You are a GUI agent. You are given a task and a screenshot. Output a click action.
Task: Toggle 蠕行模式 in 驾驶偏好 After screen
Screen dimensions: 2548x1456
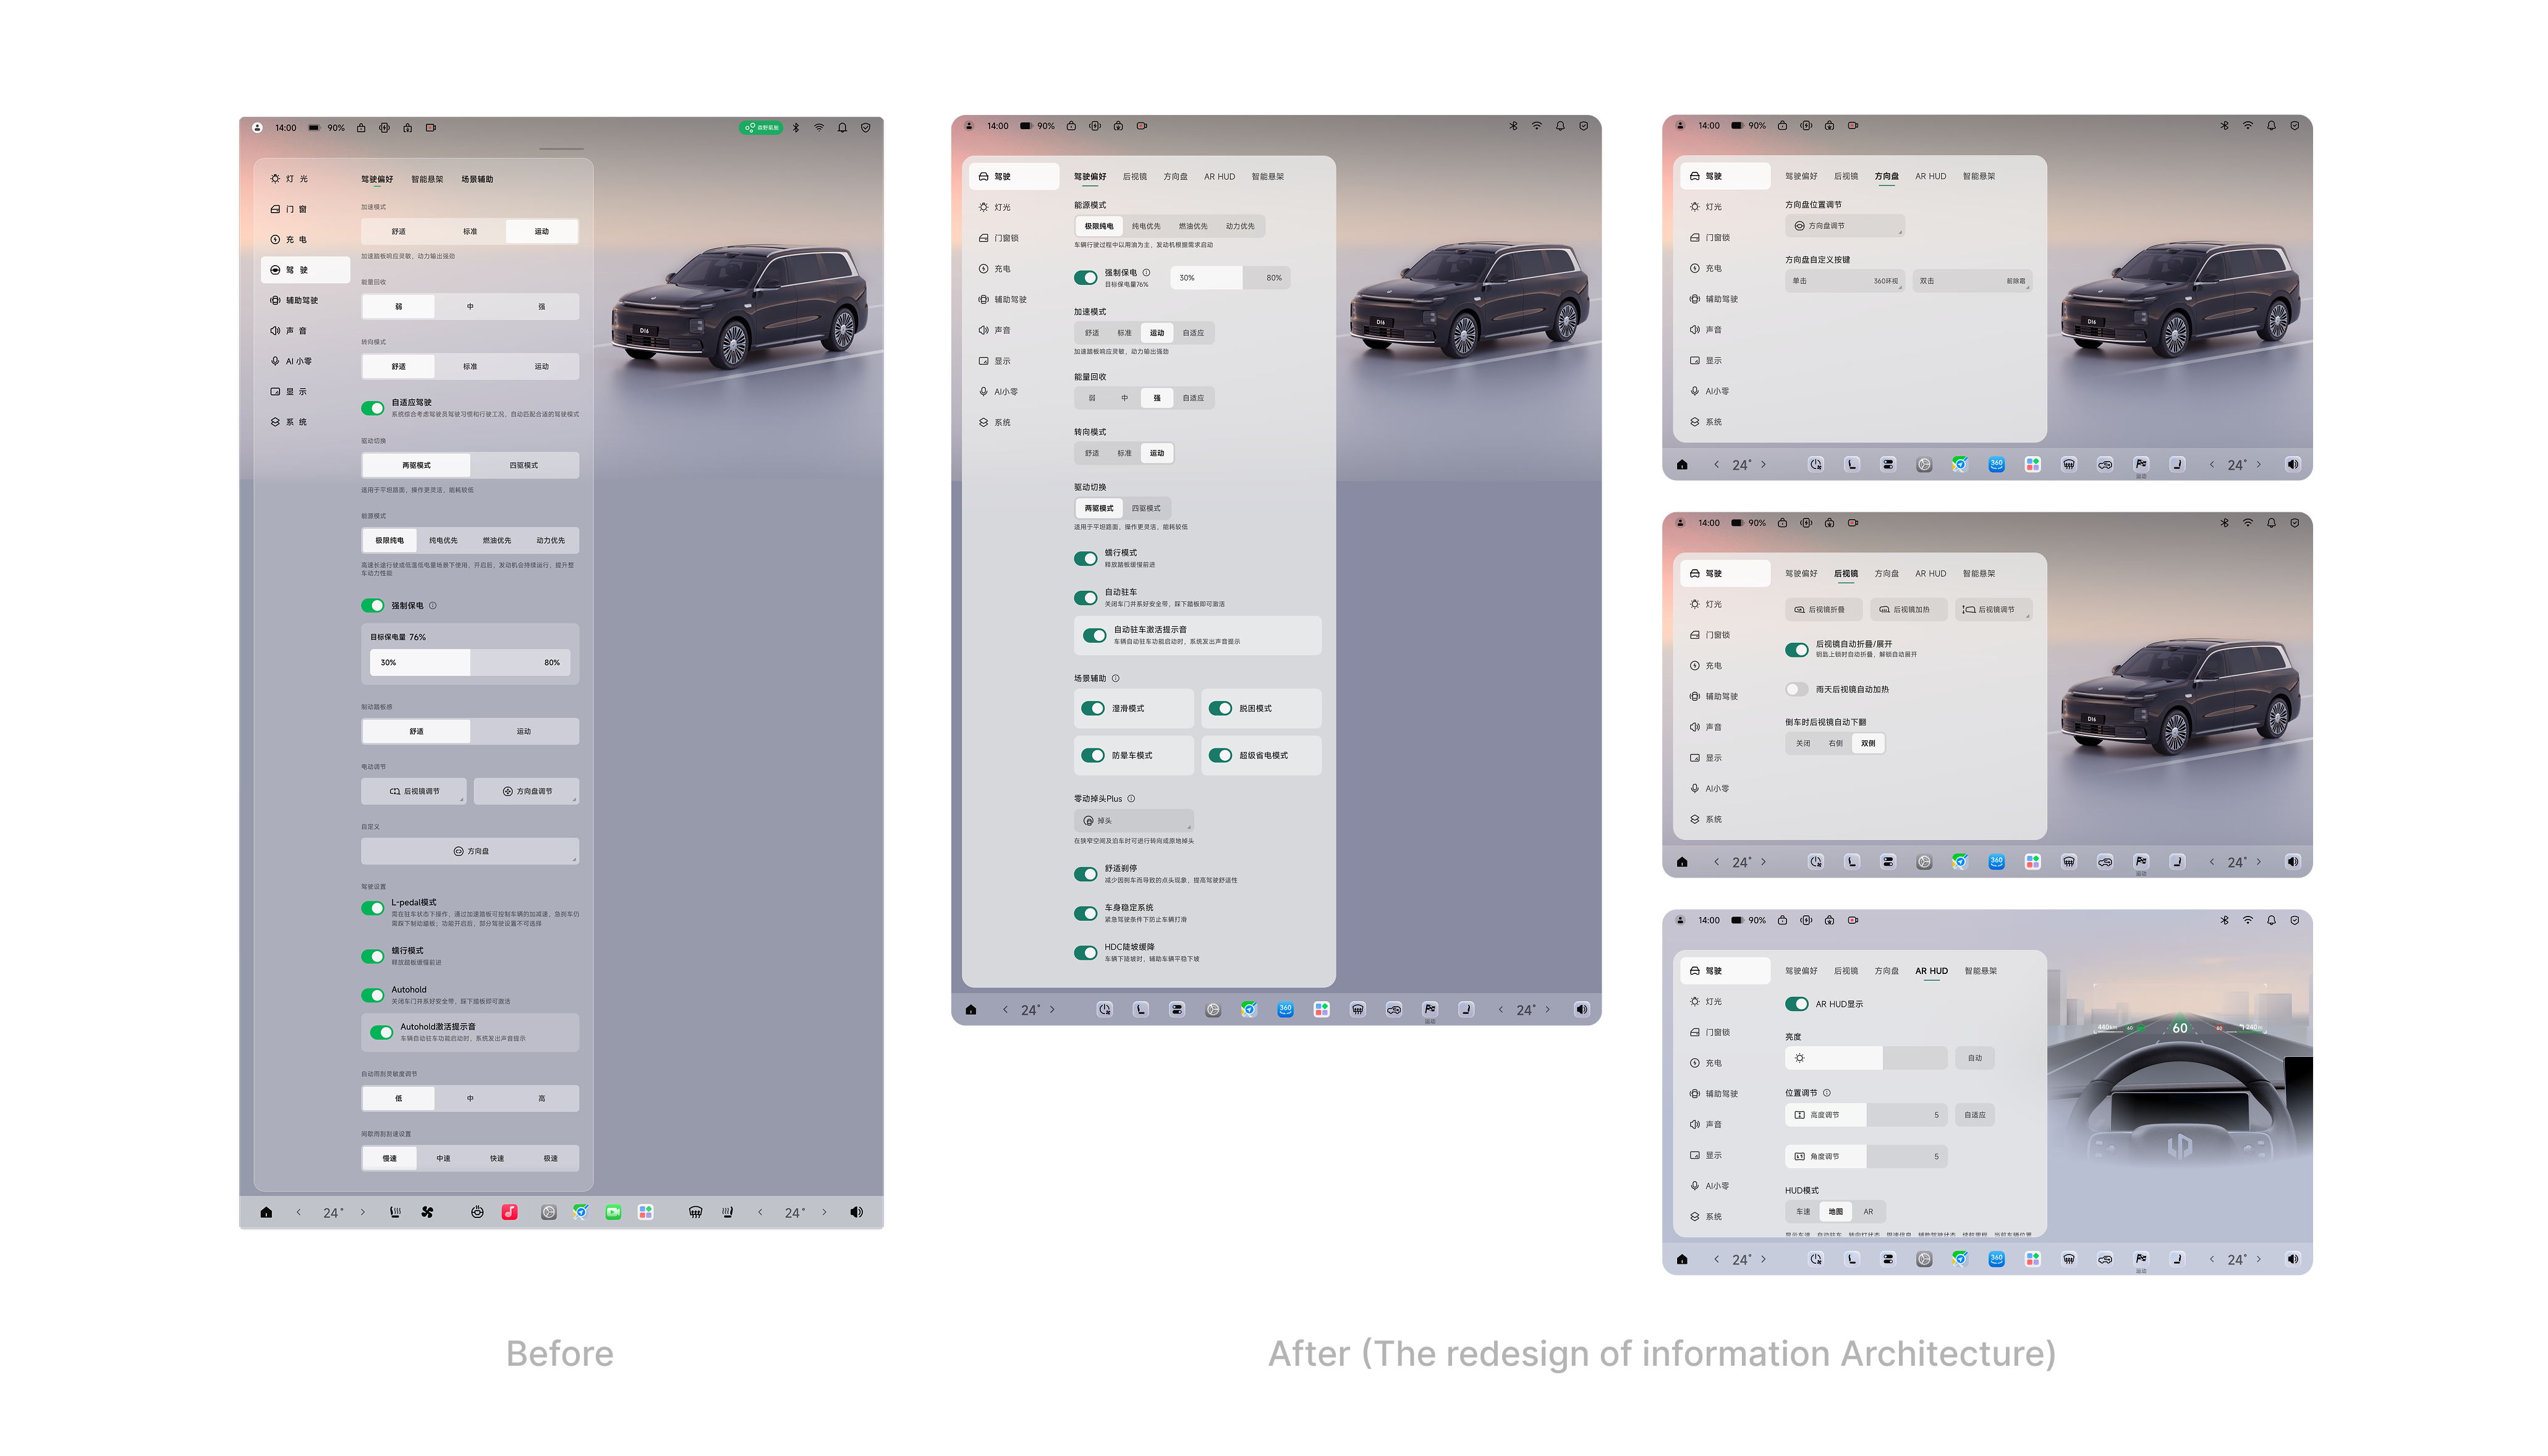click(1086, 558)
